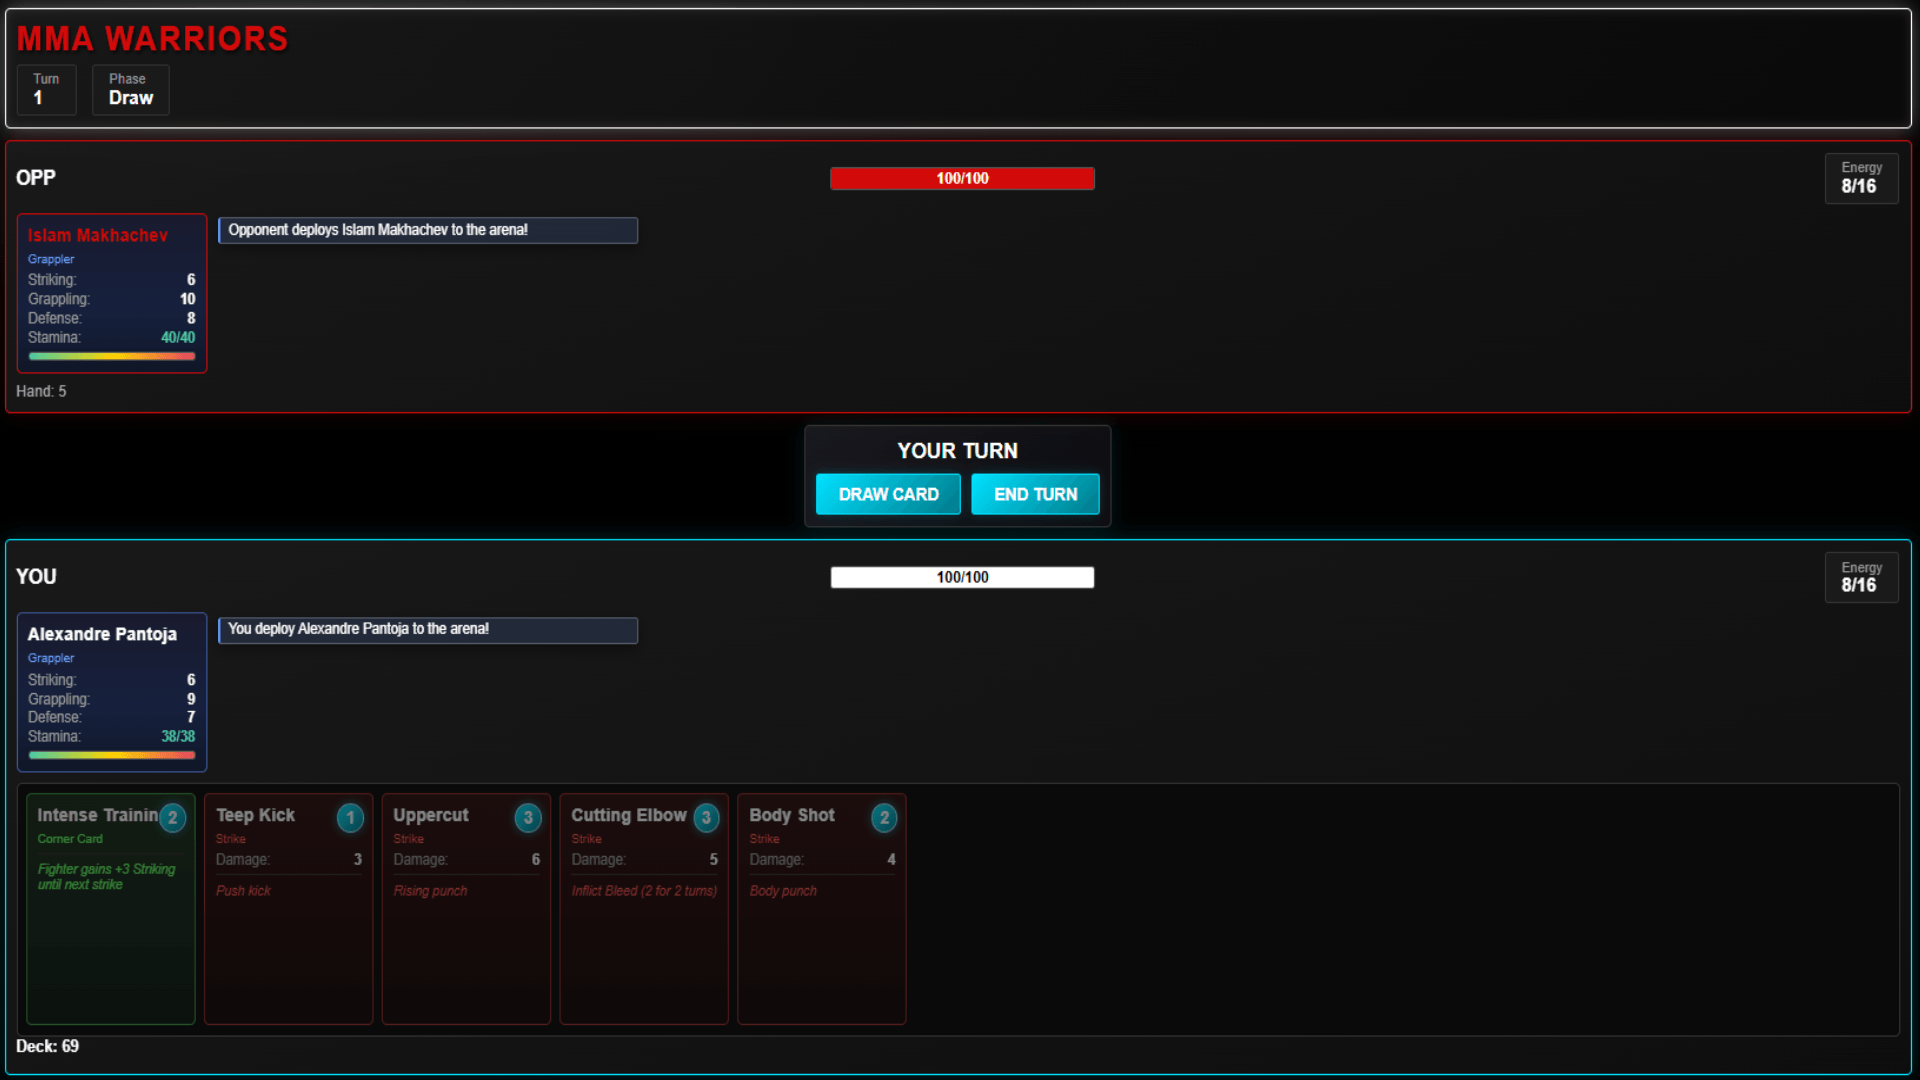
Task: Click the opponent's red health bar
Action: coord(962,178)
